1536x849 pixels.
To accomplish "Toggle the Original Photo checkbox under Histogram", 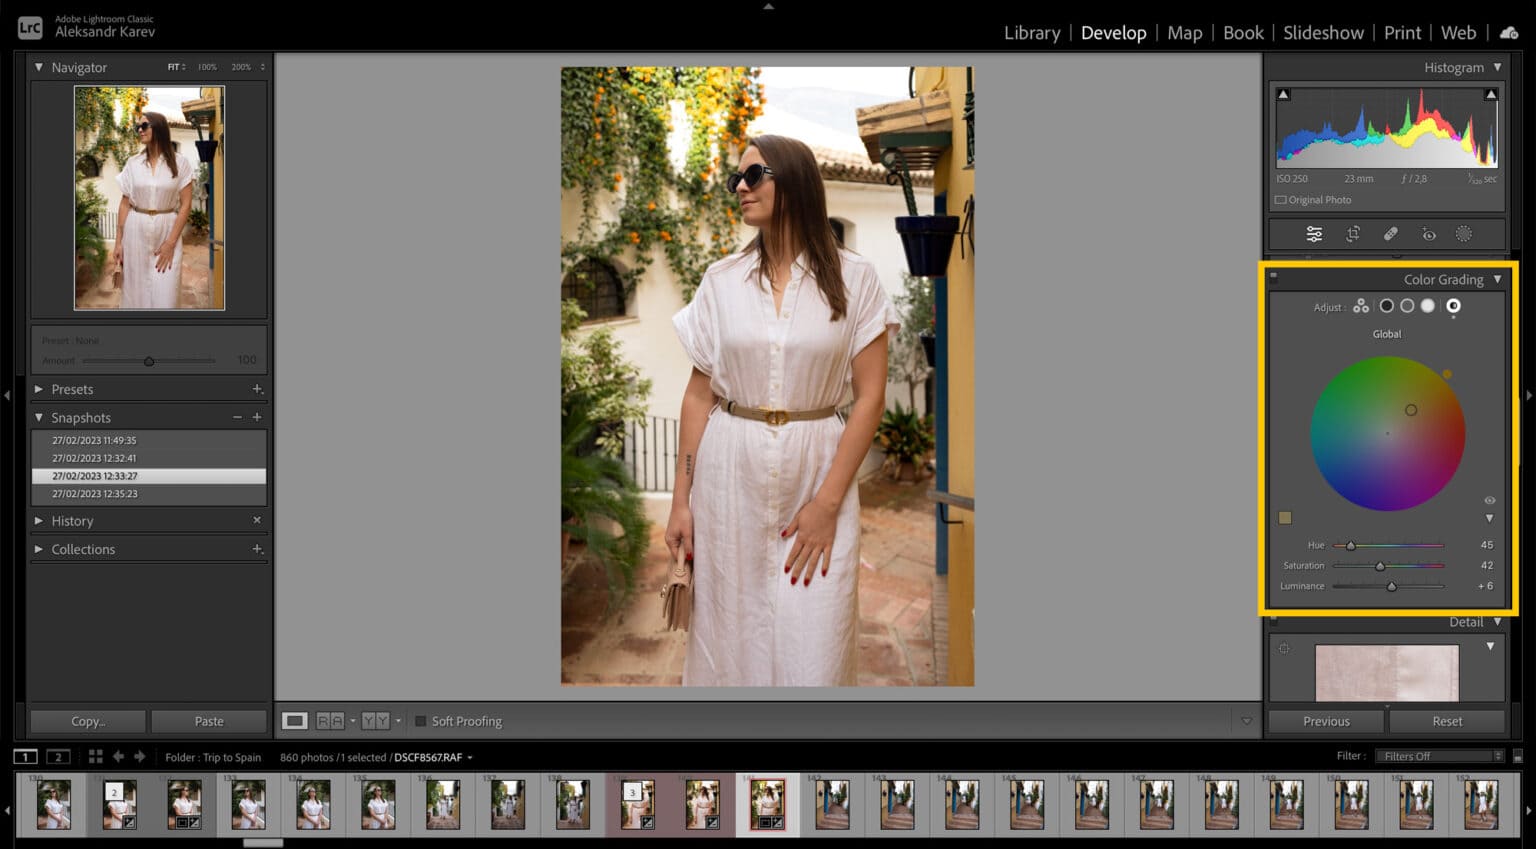I will (1280, 199).
